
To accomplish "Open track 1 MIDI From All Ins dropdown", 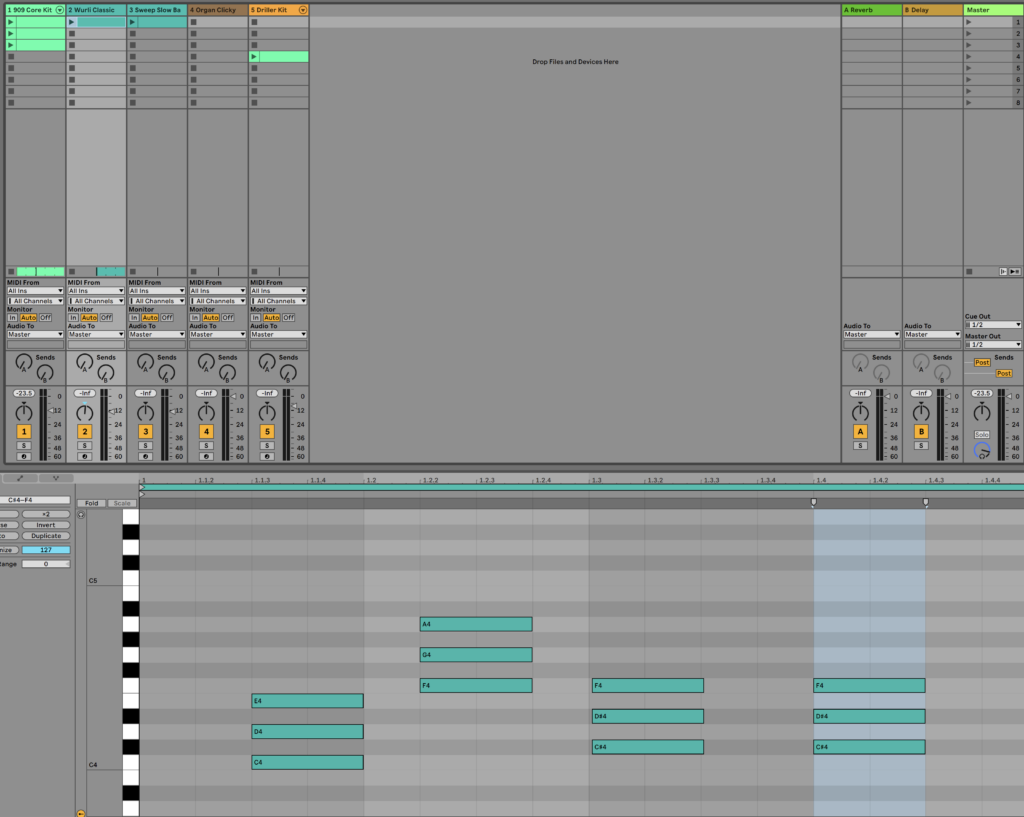I will (35, 291).
